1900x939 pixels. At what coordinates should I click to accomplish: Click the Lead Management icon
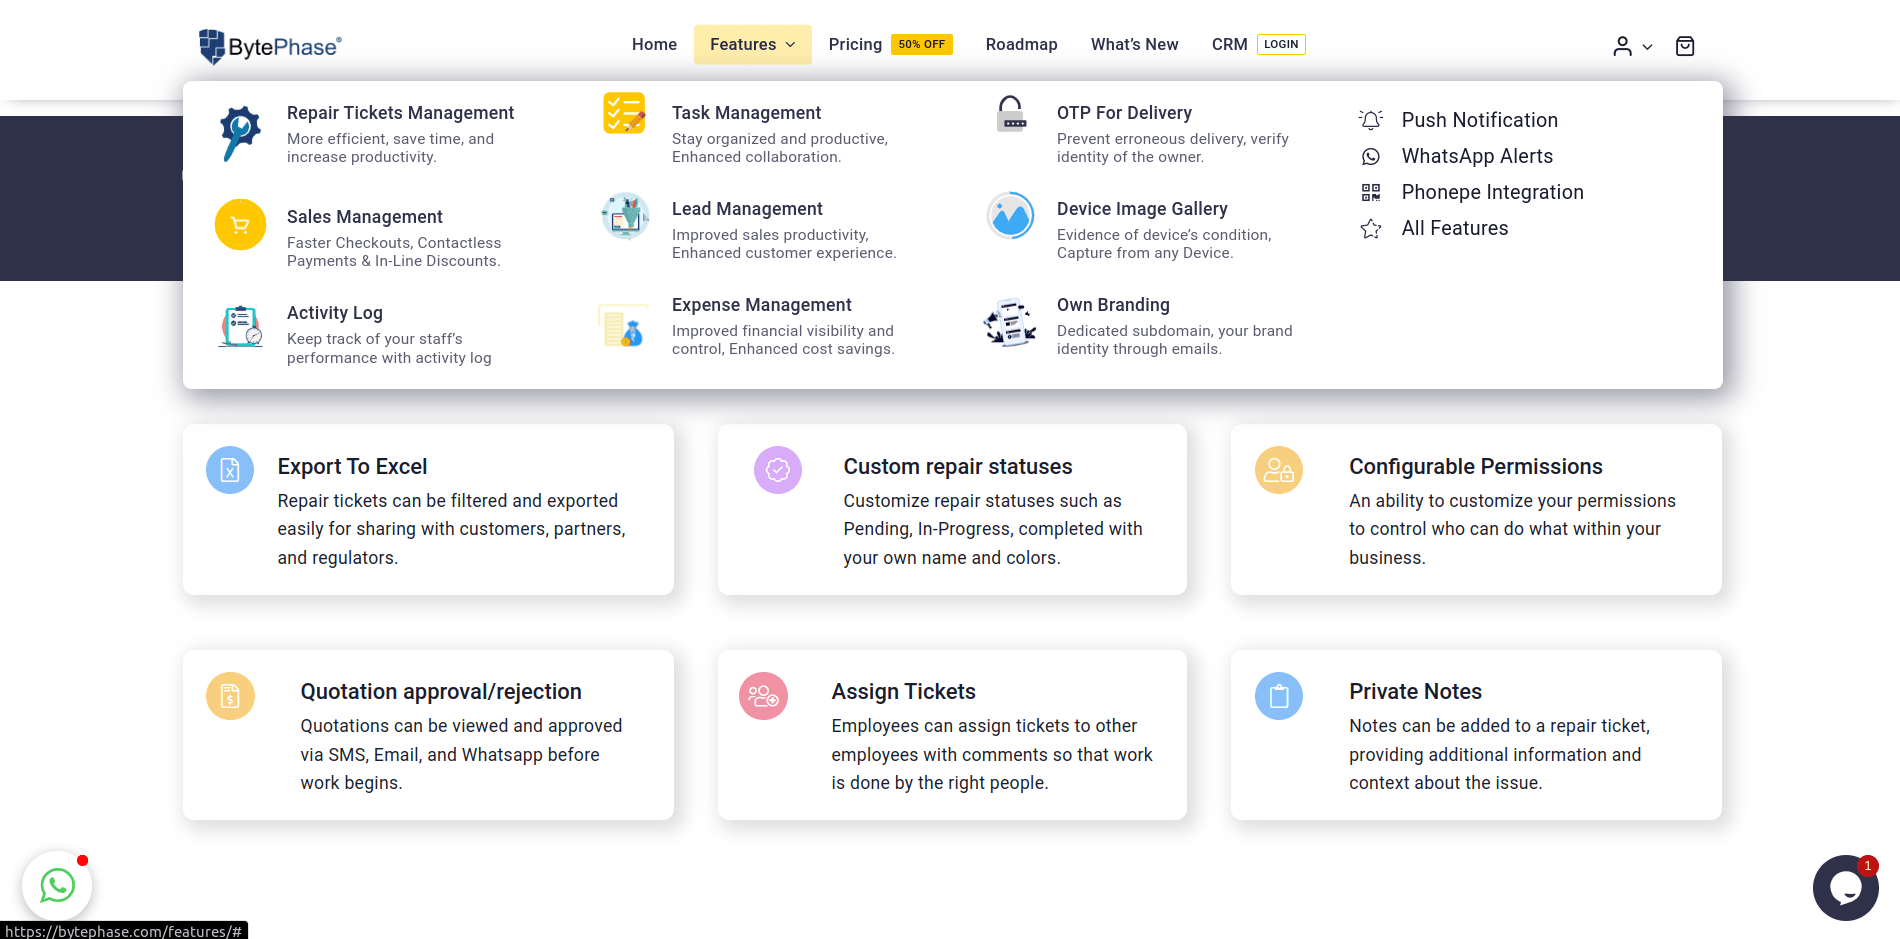coord(625,216)
